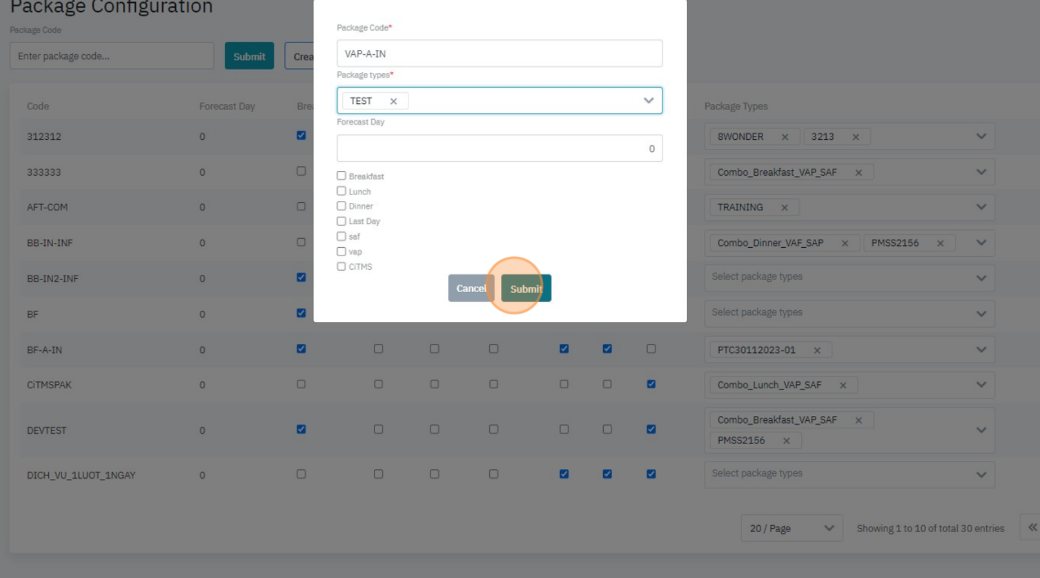Remove PTC30112023-01 tag from BF-A-IN row
Viewport: 1040px width, 578px height.
coord(817,351)
